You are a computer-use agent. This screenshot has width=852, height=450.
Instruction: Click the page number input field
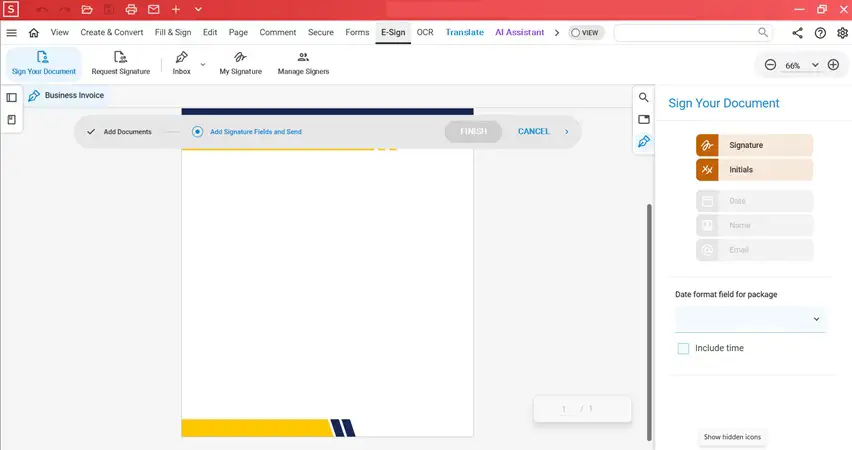coord(563,408)
